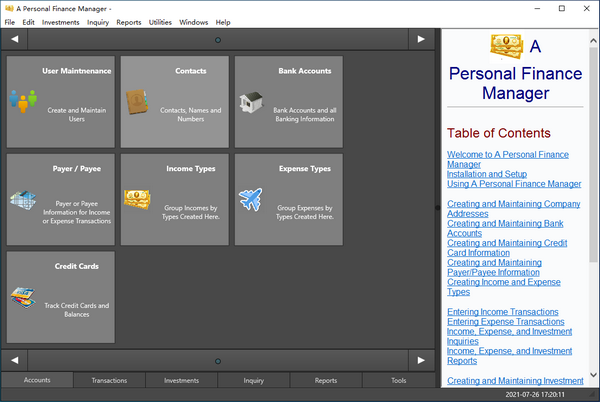Click bottom right navigation arrow
This screenshot has height=402, width=600.
click(x=421, y=360)
